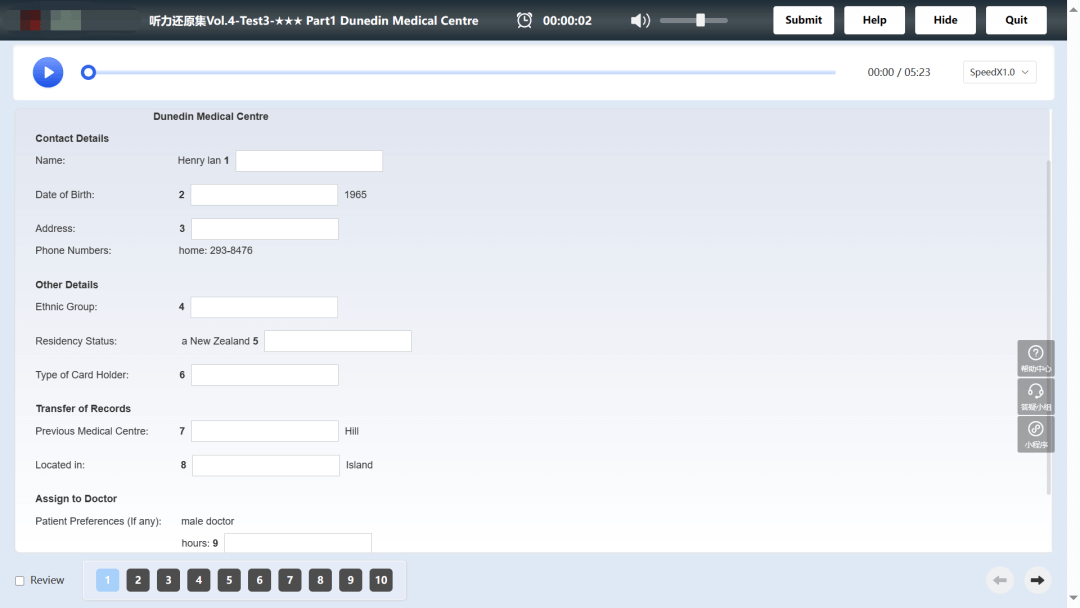
Task: Focus the Name answer field 1
Action: [309, 160]
